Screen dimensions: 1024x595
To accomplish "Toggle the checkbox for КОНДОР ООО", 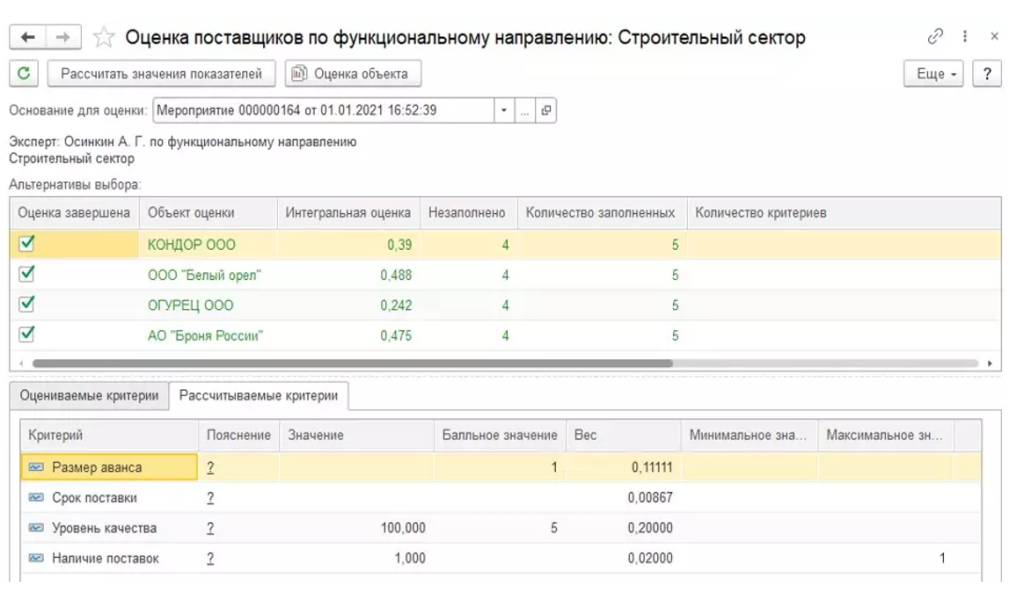I will (x=27, y=244).
